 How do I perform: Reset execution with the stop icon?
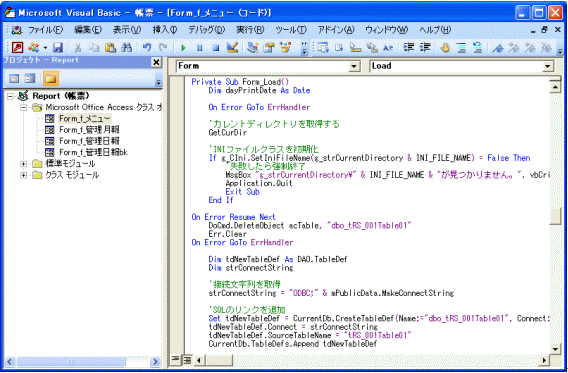point(216,47)
